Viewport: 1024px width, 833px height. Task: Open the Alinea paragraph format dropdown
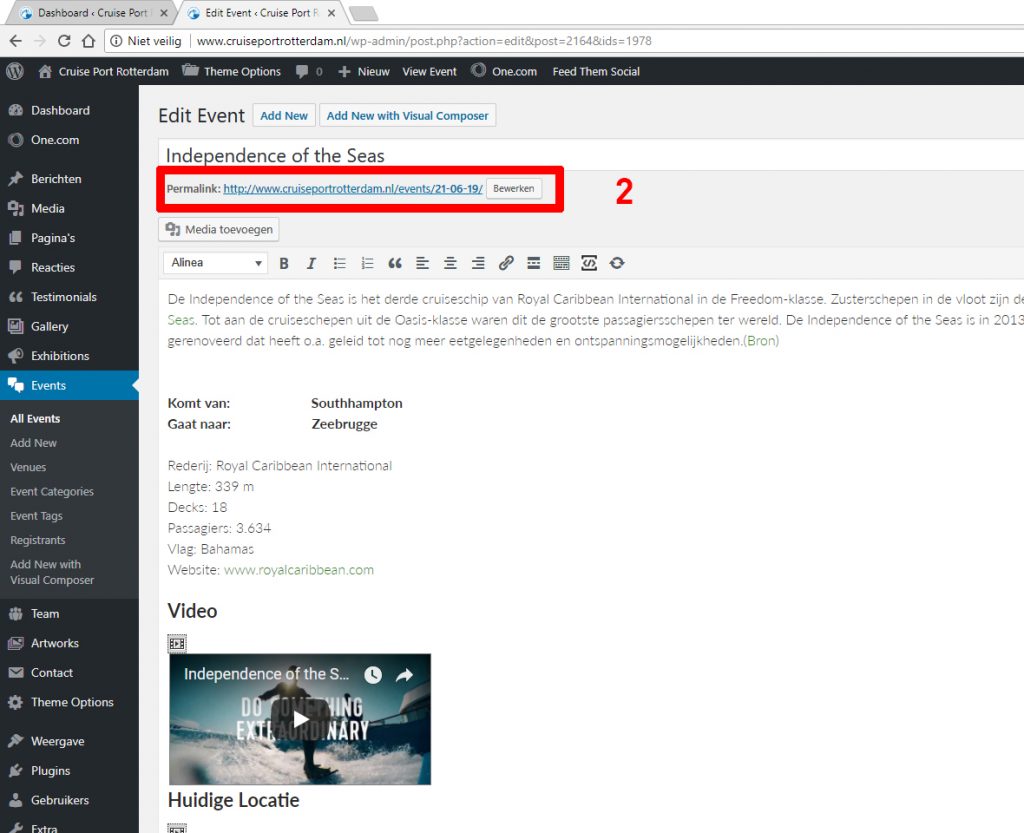pos(216,262)
